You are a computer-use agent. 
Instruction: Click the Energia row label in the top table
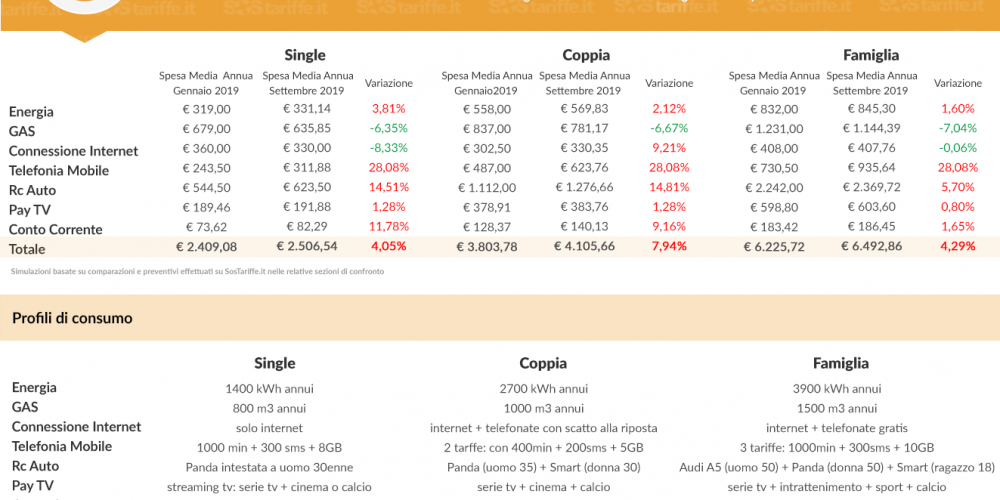(31, 112)
